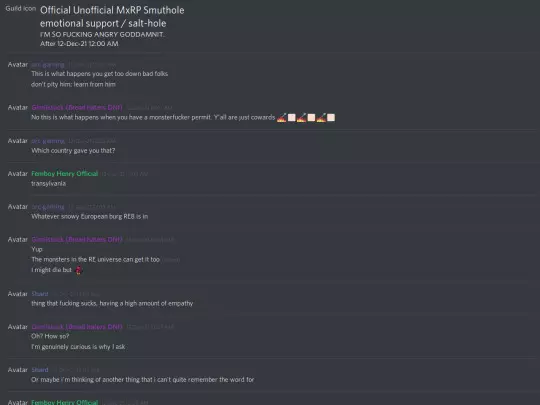
Task: Open avatar beside 'Whatever snowy European burg' message
Action: tap(18, 207)
